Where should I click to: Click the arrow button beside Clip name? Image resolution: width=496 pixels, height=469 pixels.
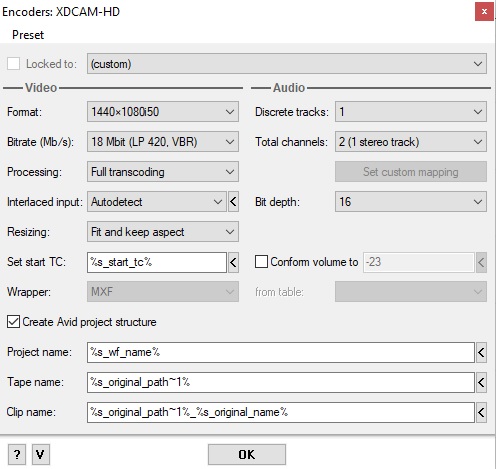click(x=481, y=412)
